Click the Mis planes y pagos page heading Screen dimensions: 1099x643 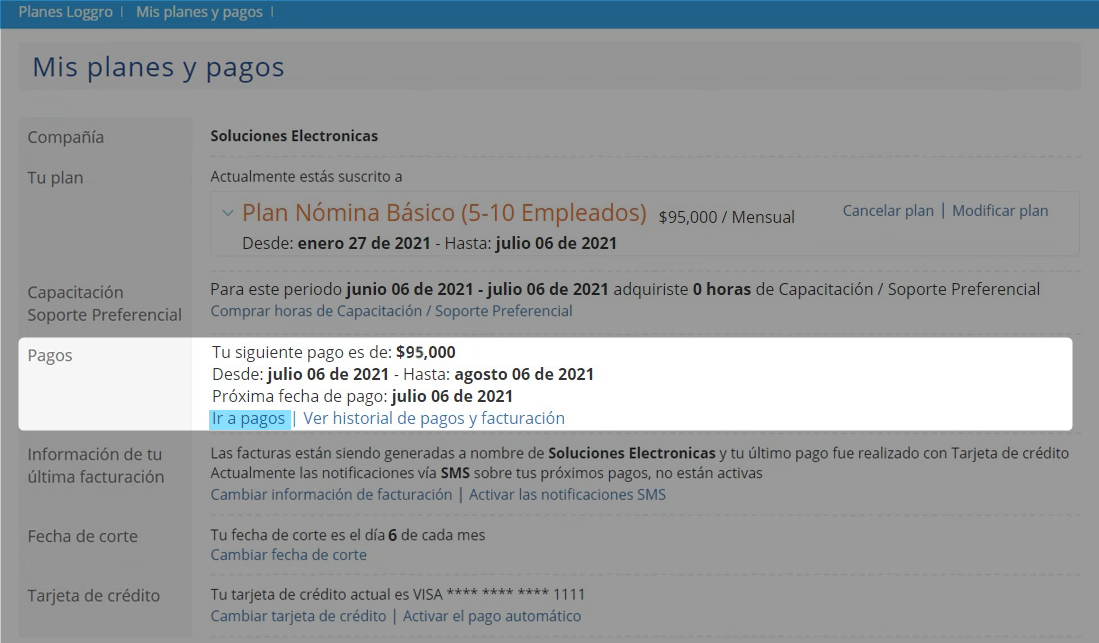158,67
